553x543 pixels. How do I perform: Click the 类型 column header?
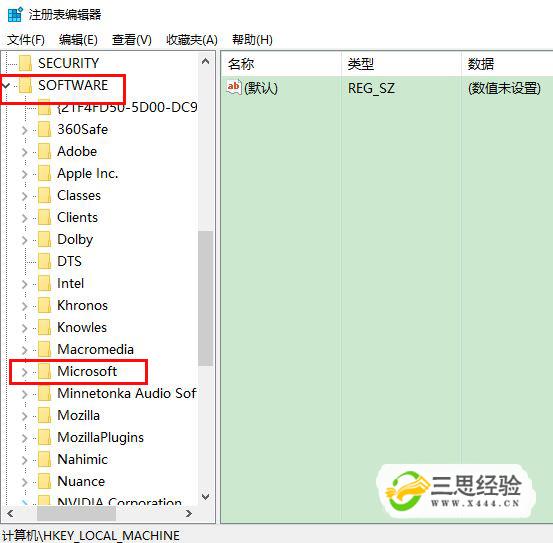tap(401, 64)
